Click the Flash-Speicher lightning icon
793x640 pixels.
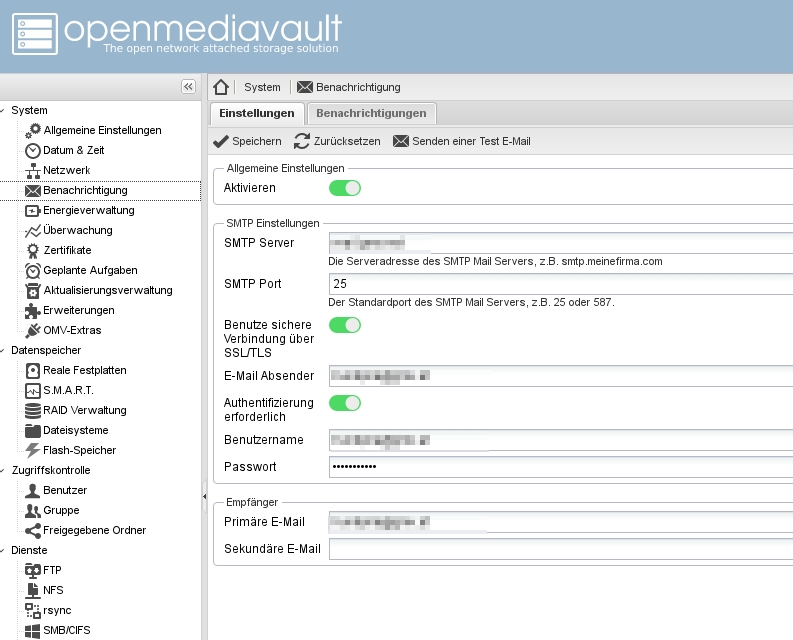(33, 450)
